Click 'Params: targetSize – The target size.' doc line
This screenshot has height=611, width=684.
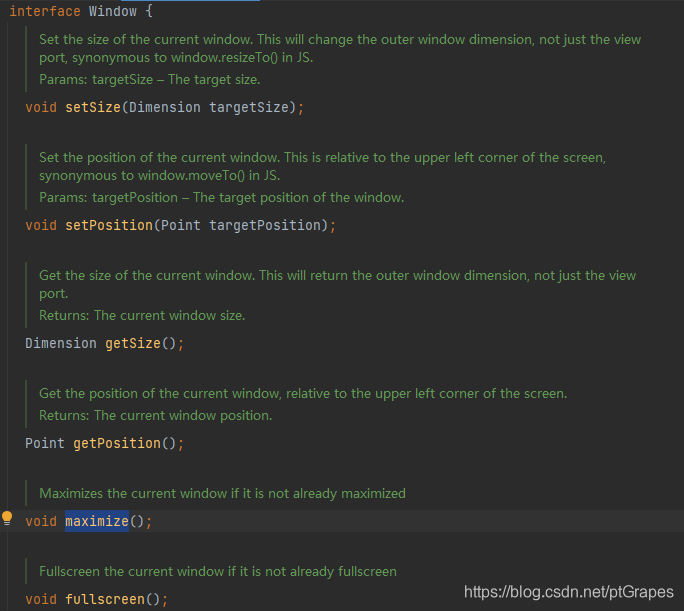(150, 79)
